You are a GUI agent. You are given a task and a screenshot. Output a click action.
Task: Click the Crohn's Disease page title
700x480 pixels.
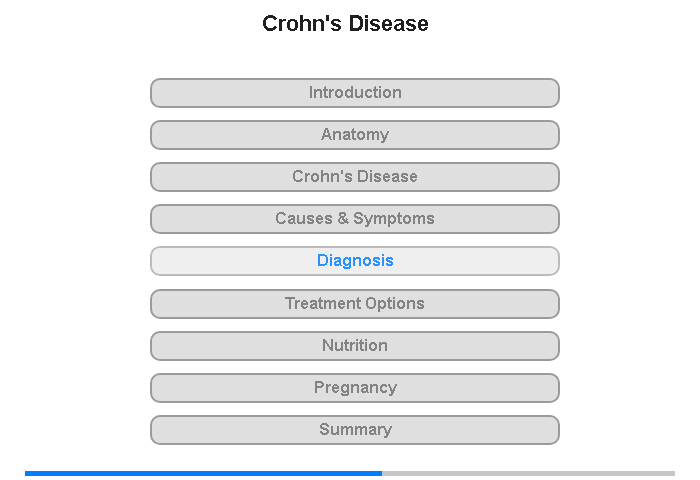(x=345, y=24)
